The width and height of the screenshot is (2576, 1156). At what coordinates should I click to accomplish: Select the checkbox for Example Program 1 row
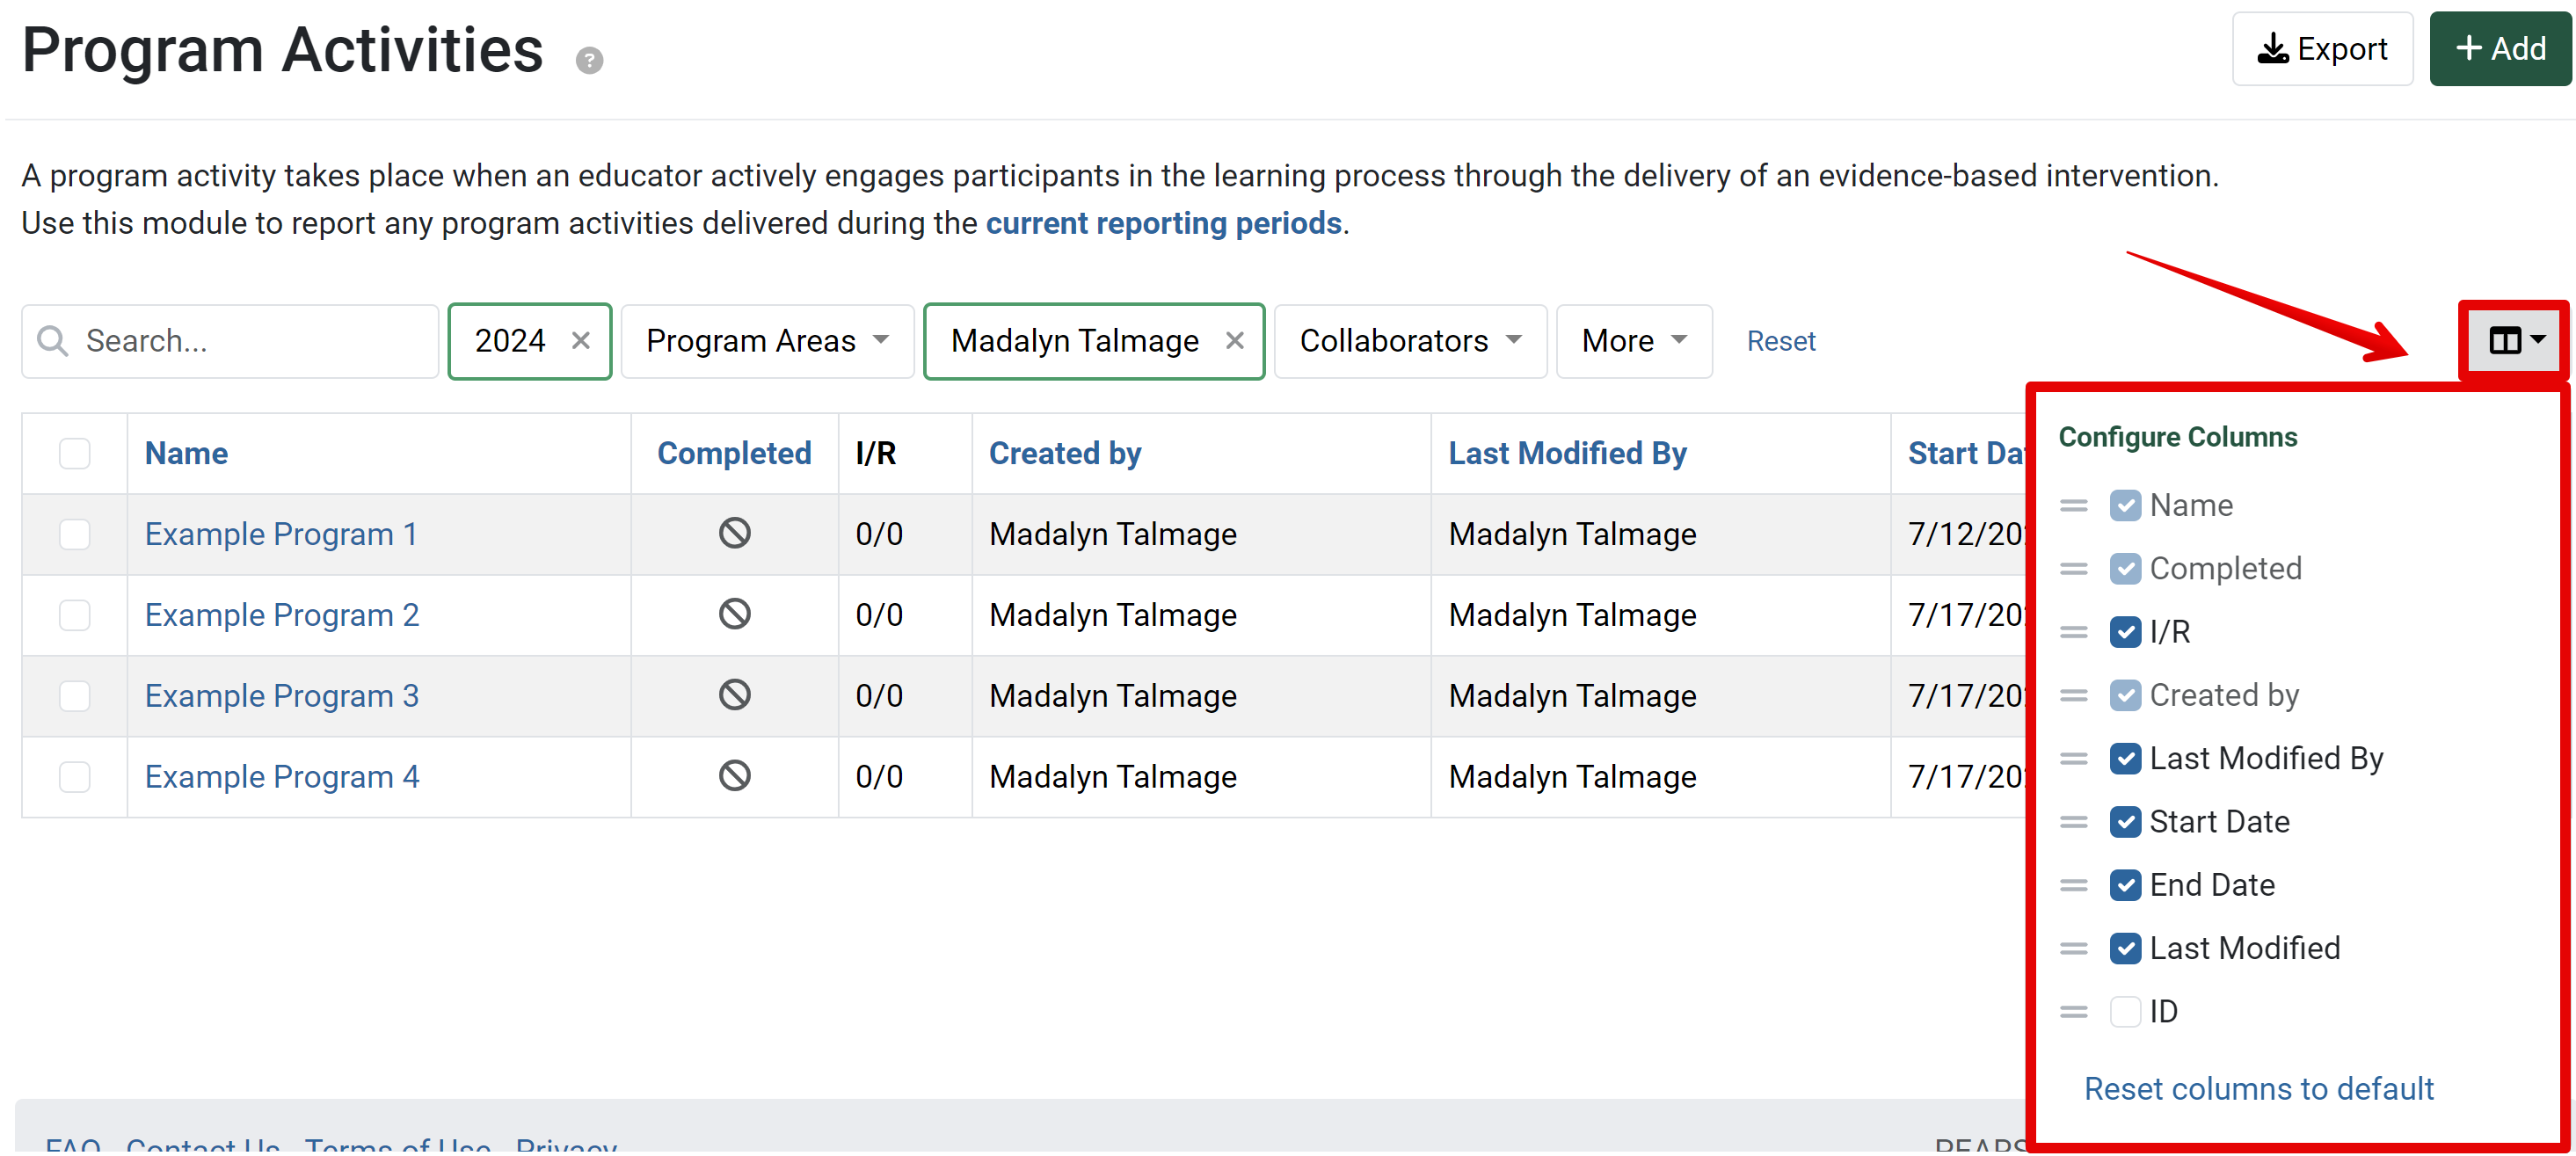[74, 534]
